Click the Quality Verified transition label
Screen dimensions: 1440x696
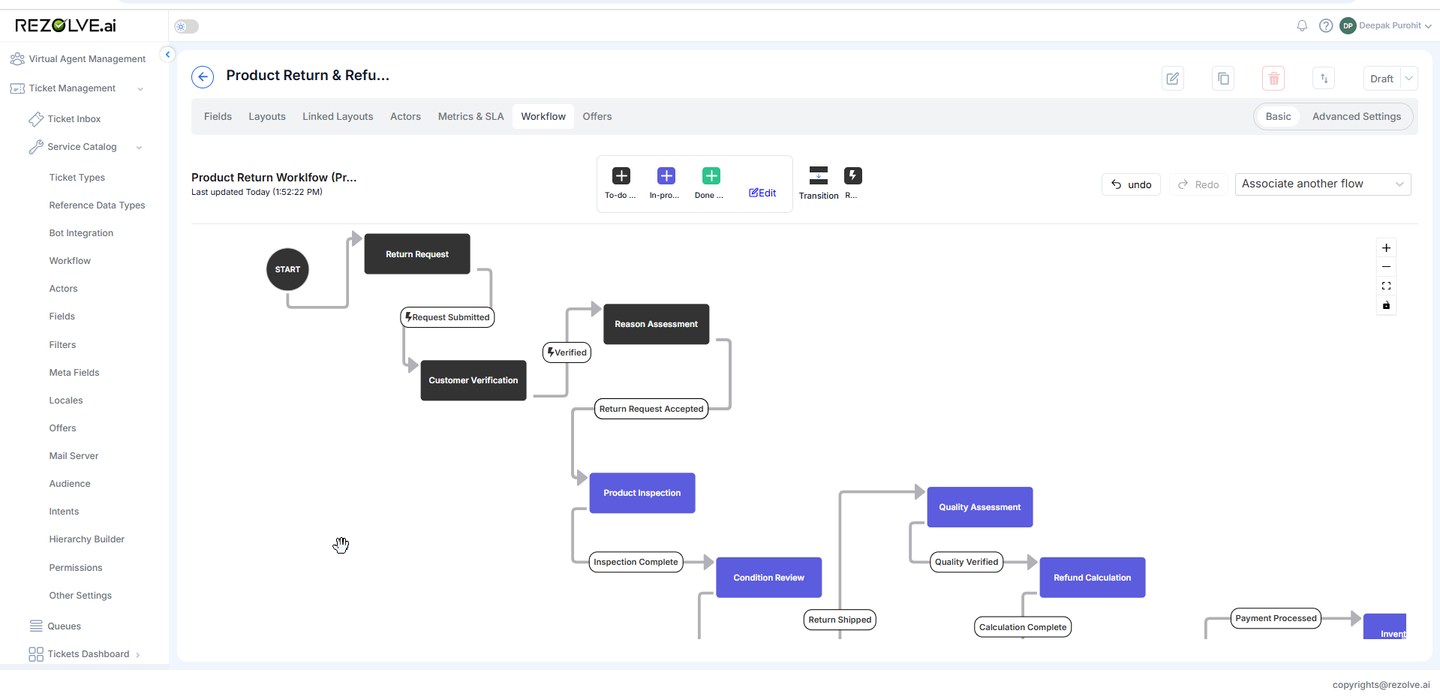pos(966,562)
